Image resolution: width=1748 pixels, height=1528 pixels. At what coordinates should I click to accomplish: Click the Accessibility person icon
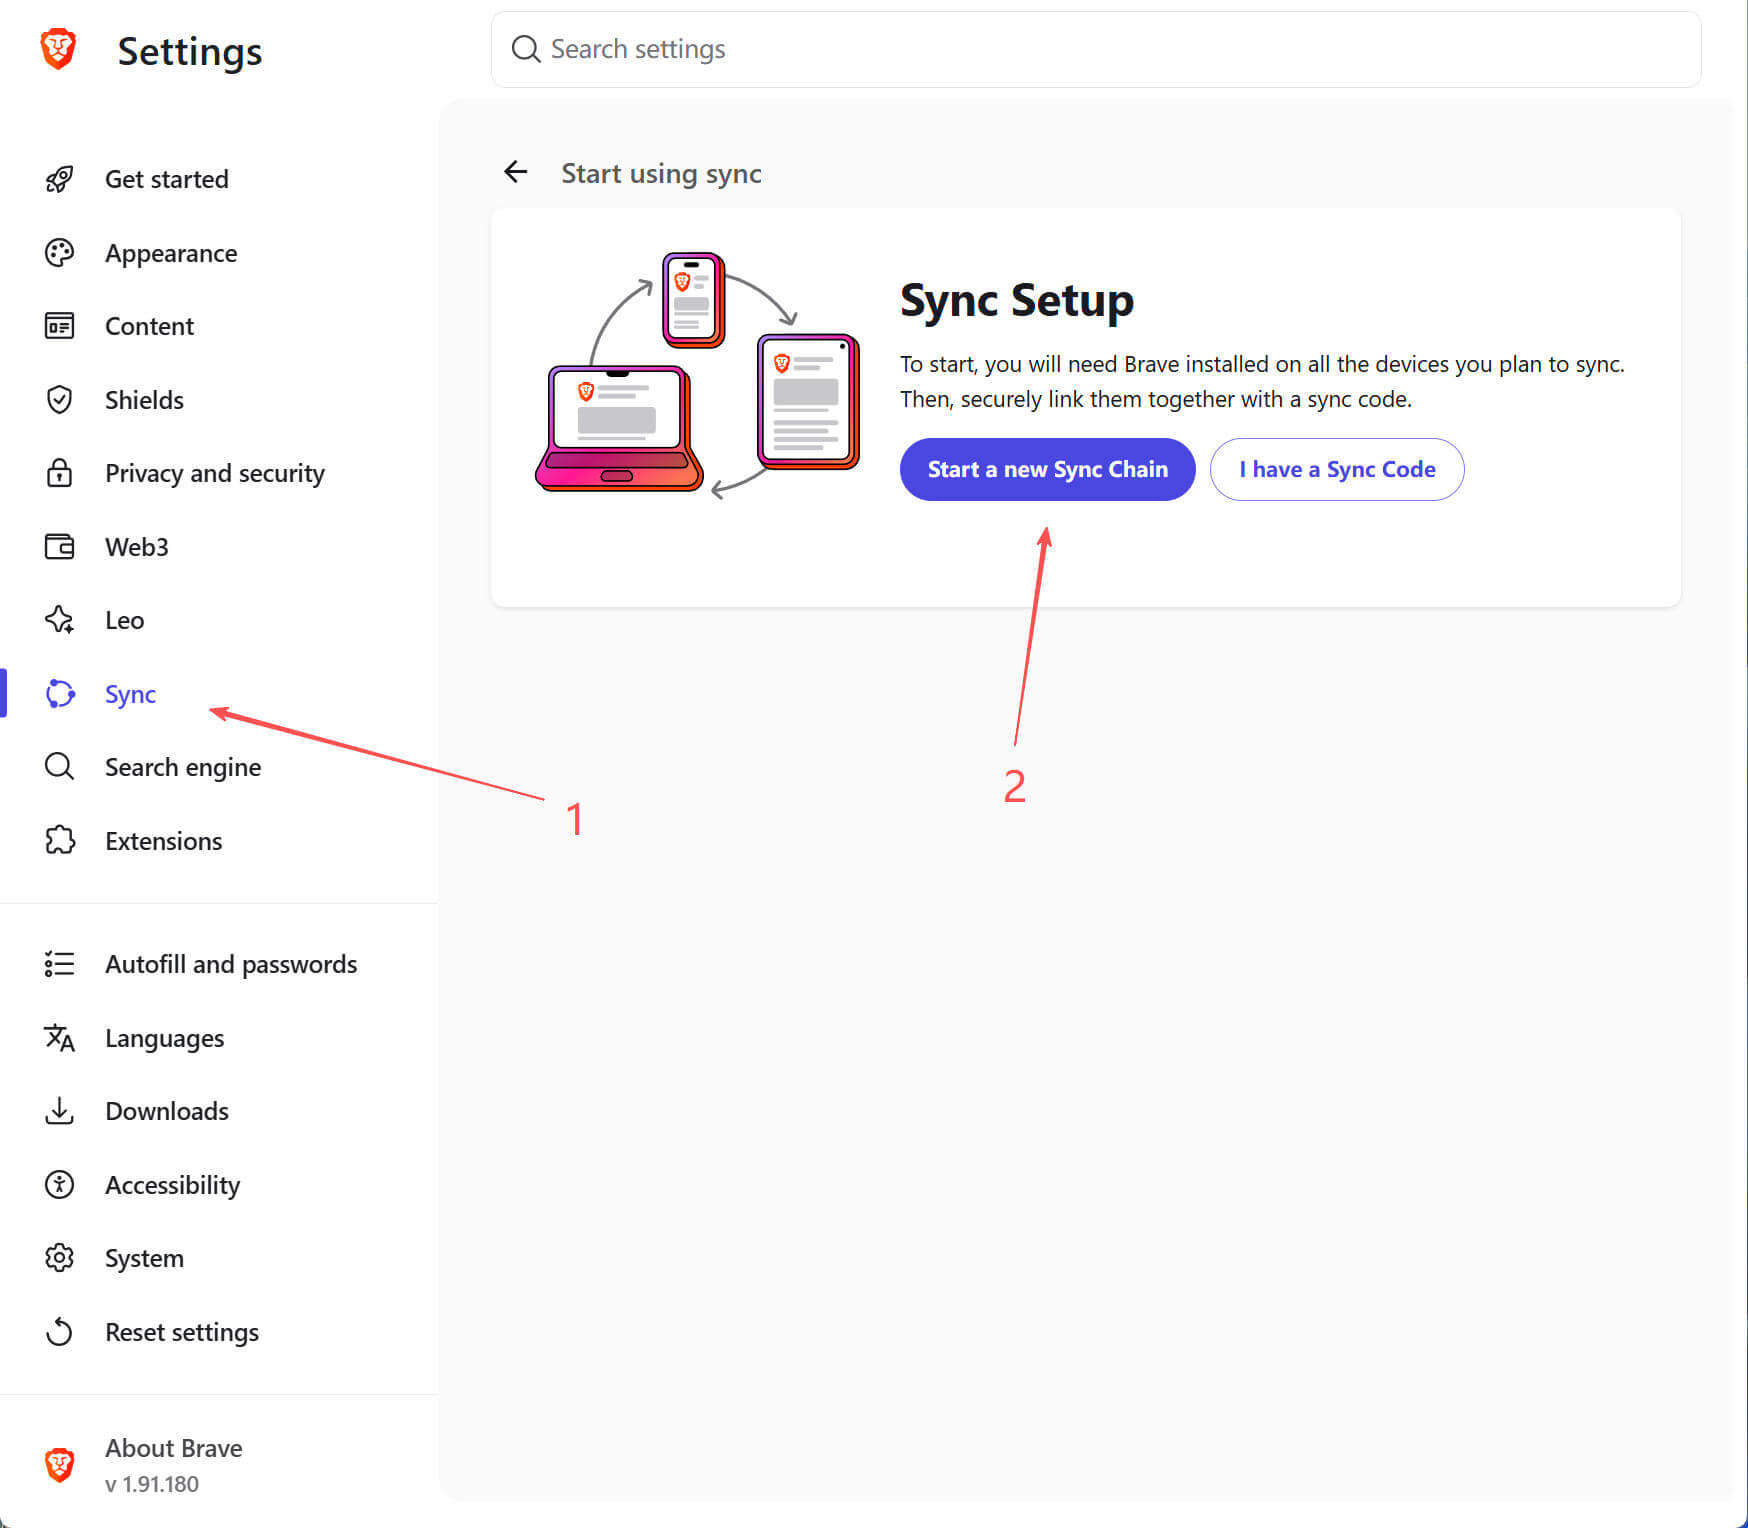click(59, 1185)
